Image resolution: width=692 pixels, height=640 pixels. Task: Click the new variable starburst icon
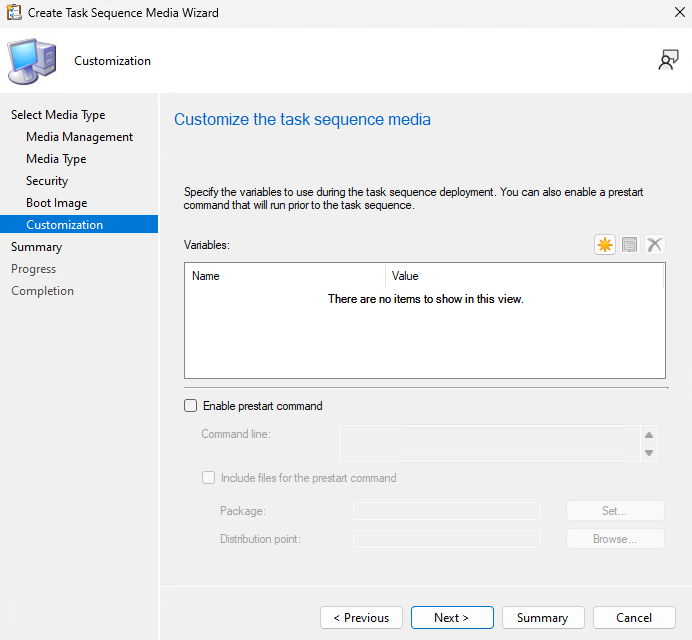point(605,245)
